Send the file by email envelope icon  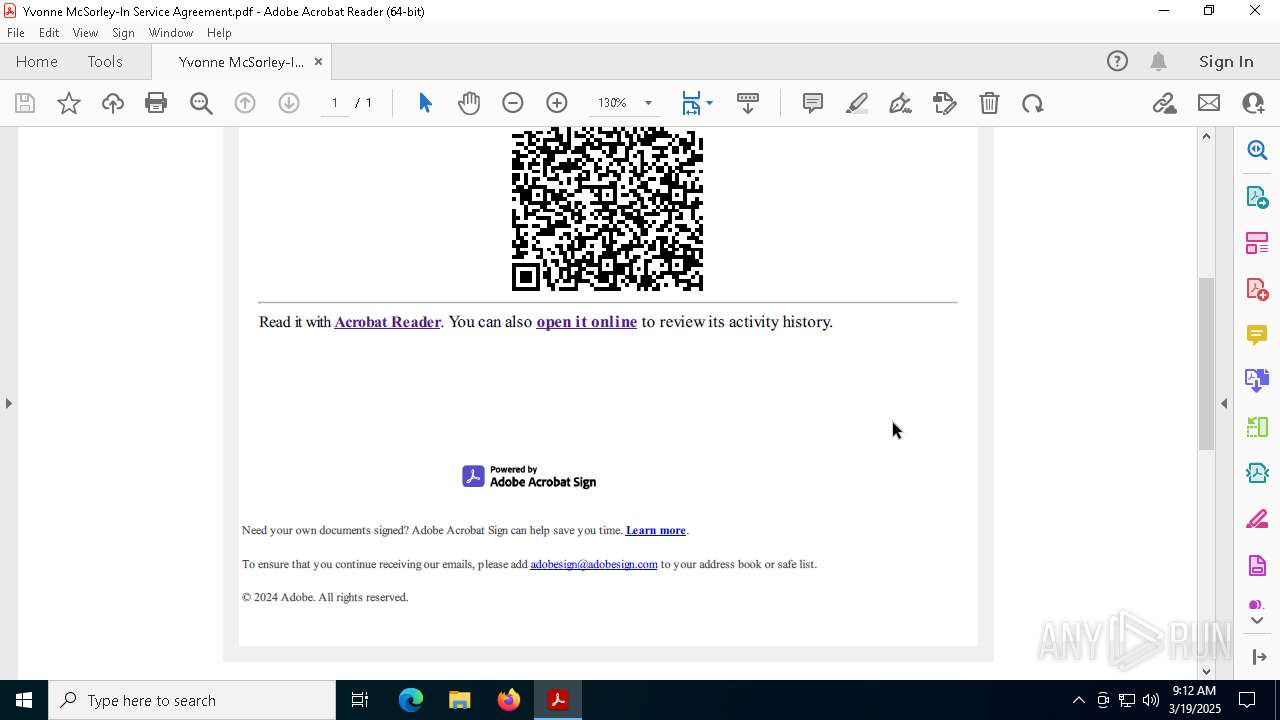pyautogui.click(x=1209, y=103)
